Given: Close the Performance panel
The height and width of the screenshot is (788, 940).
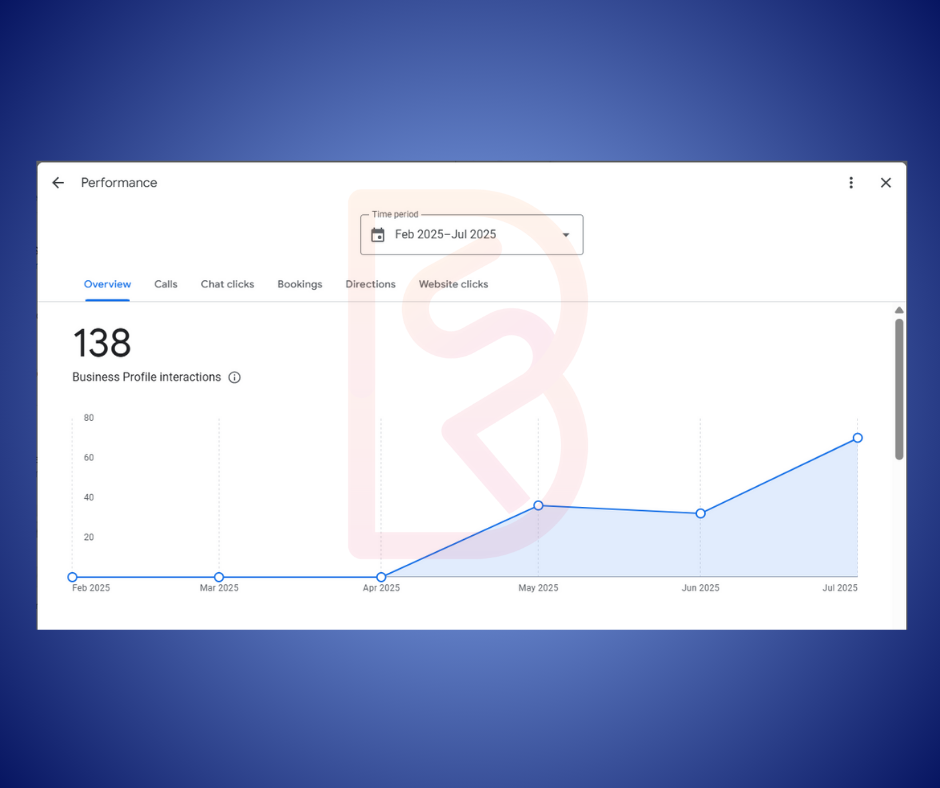Looking at the screenshot, I should pos(885,183).
